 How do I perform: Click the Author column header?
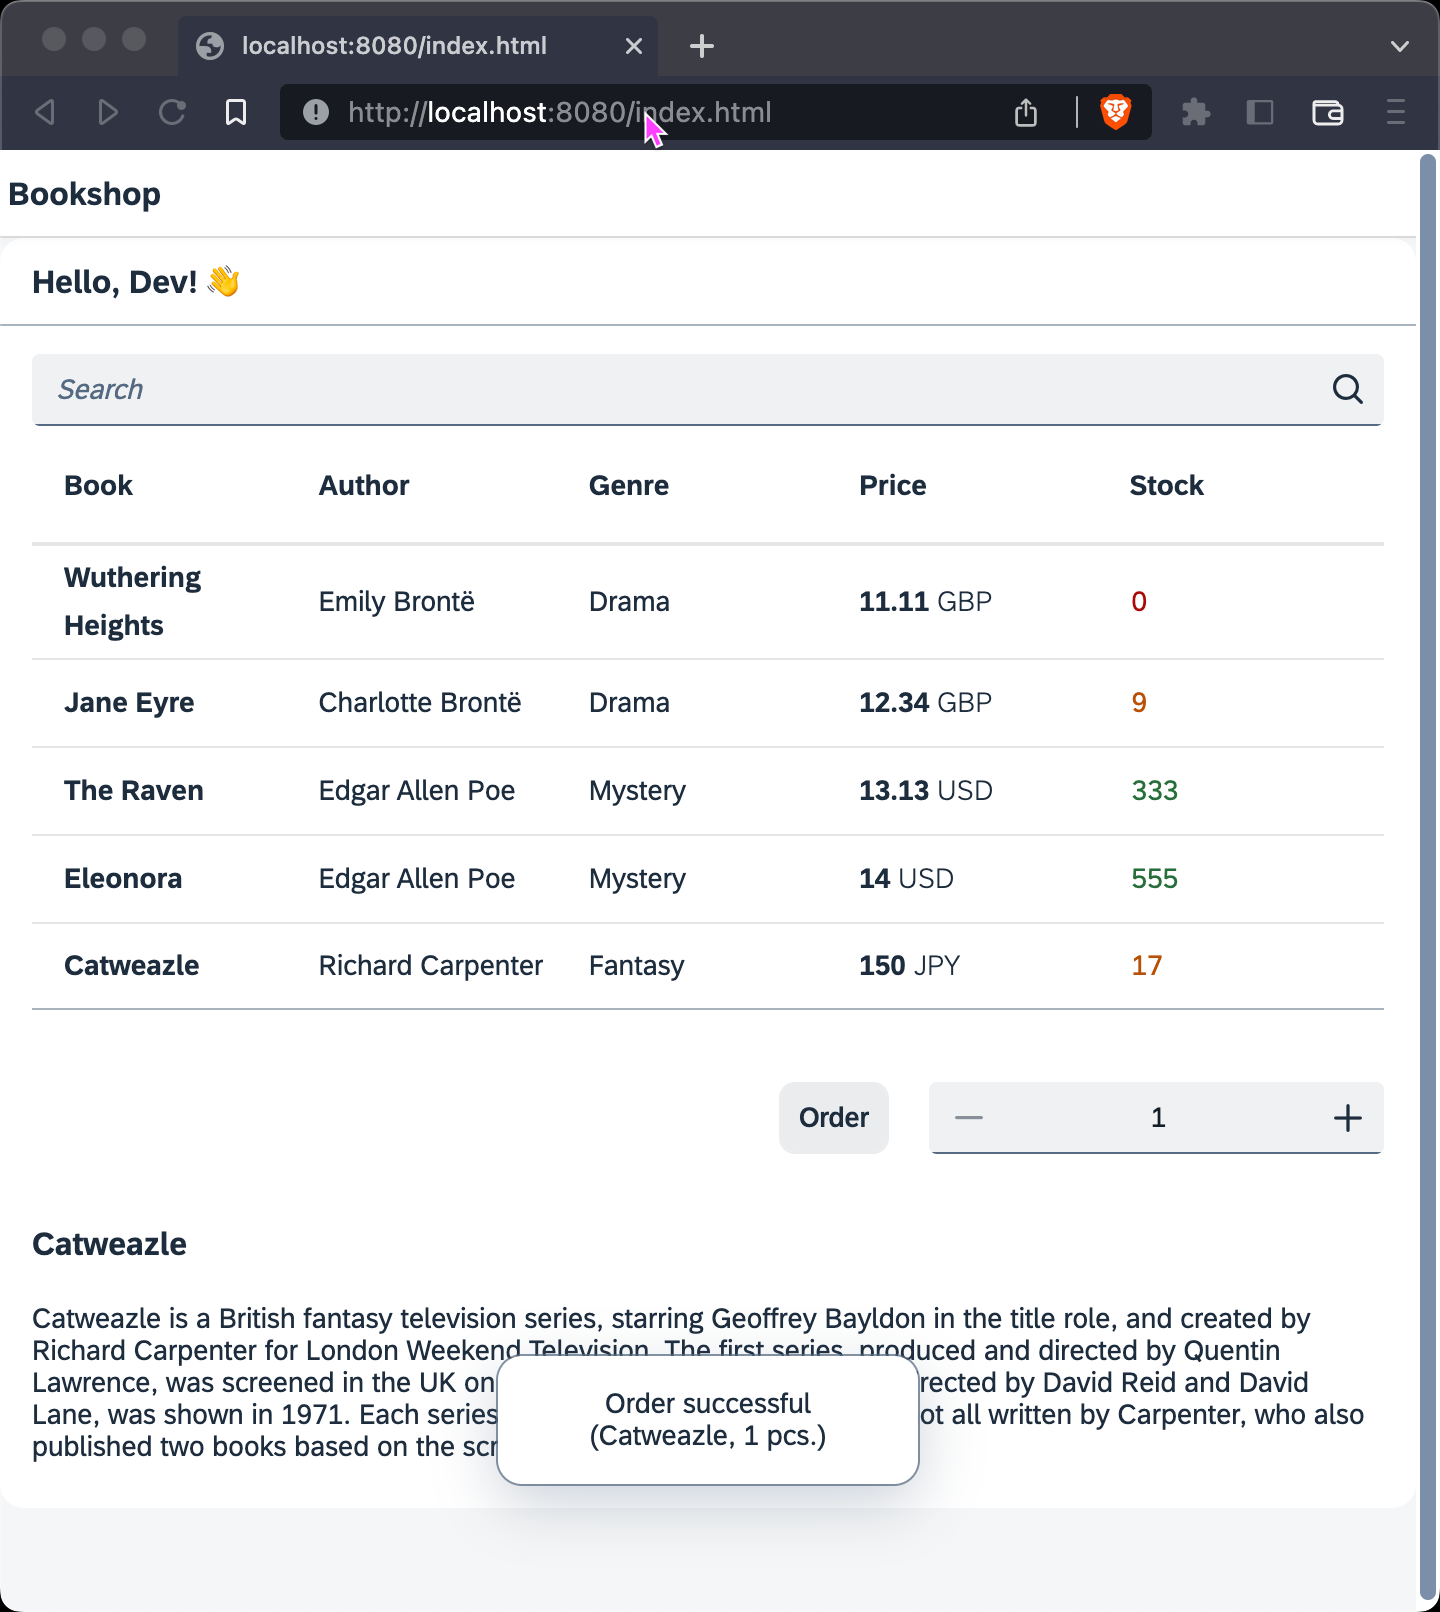364,485
